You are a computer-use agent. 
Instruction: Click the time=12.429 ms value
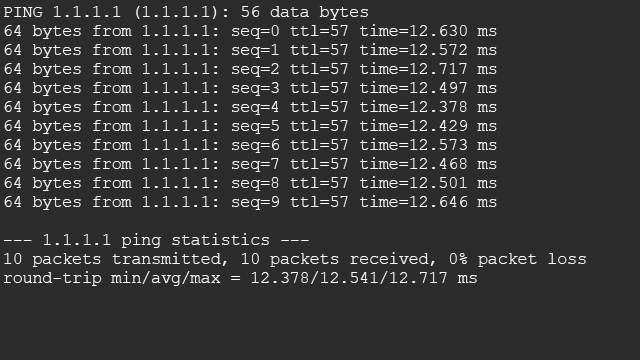(428, 126)
